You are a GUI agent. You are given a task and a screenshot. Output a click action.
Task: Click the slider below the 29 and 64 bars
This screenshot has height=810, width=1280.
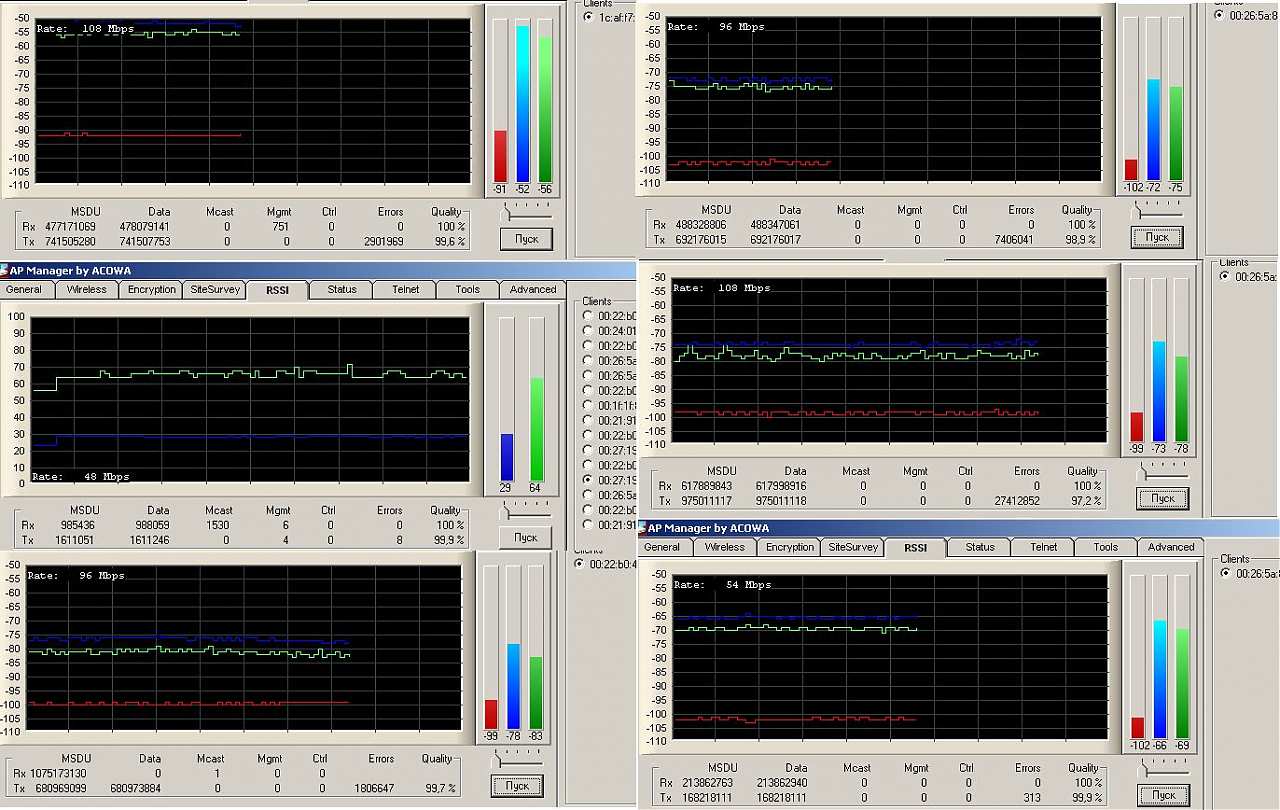click(x=527, y=511)
